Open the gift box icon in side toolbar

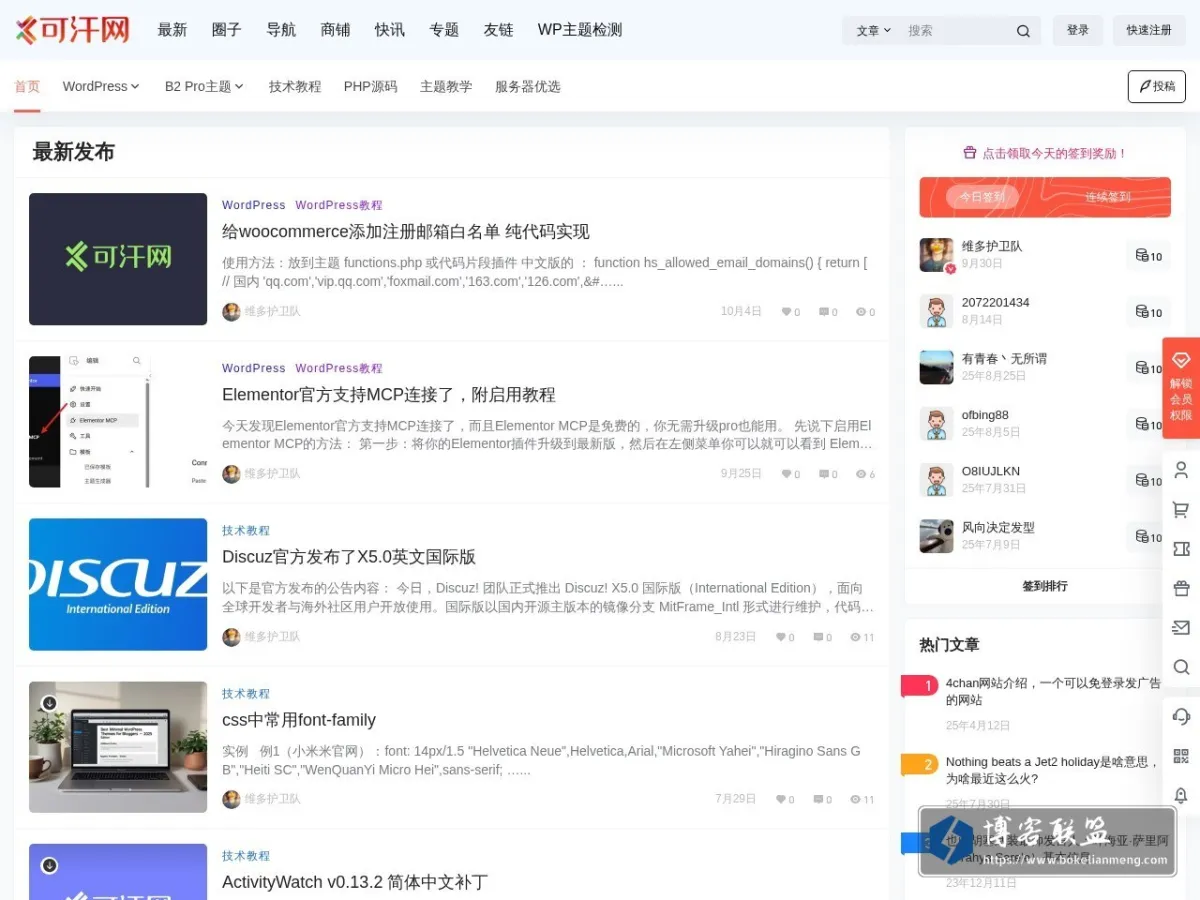coord(1181,588)
